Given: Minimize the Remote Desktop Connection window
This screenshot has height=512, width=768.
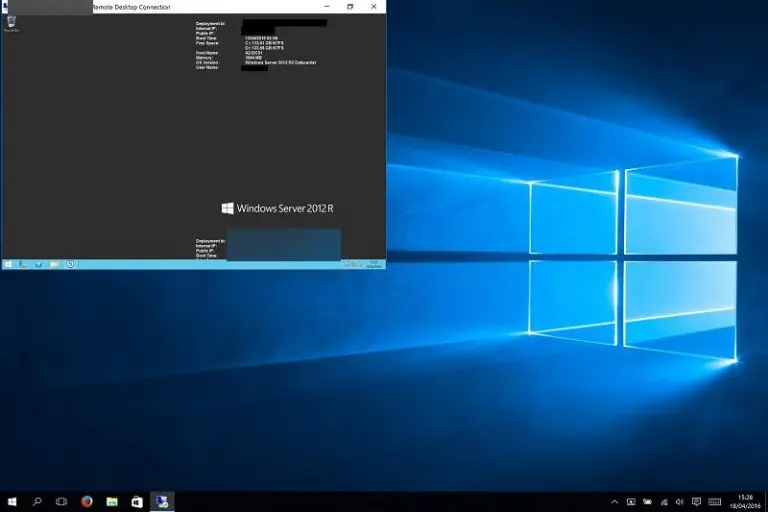Looking at the screenshot, I should click(x=327, y=7).
